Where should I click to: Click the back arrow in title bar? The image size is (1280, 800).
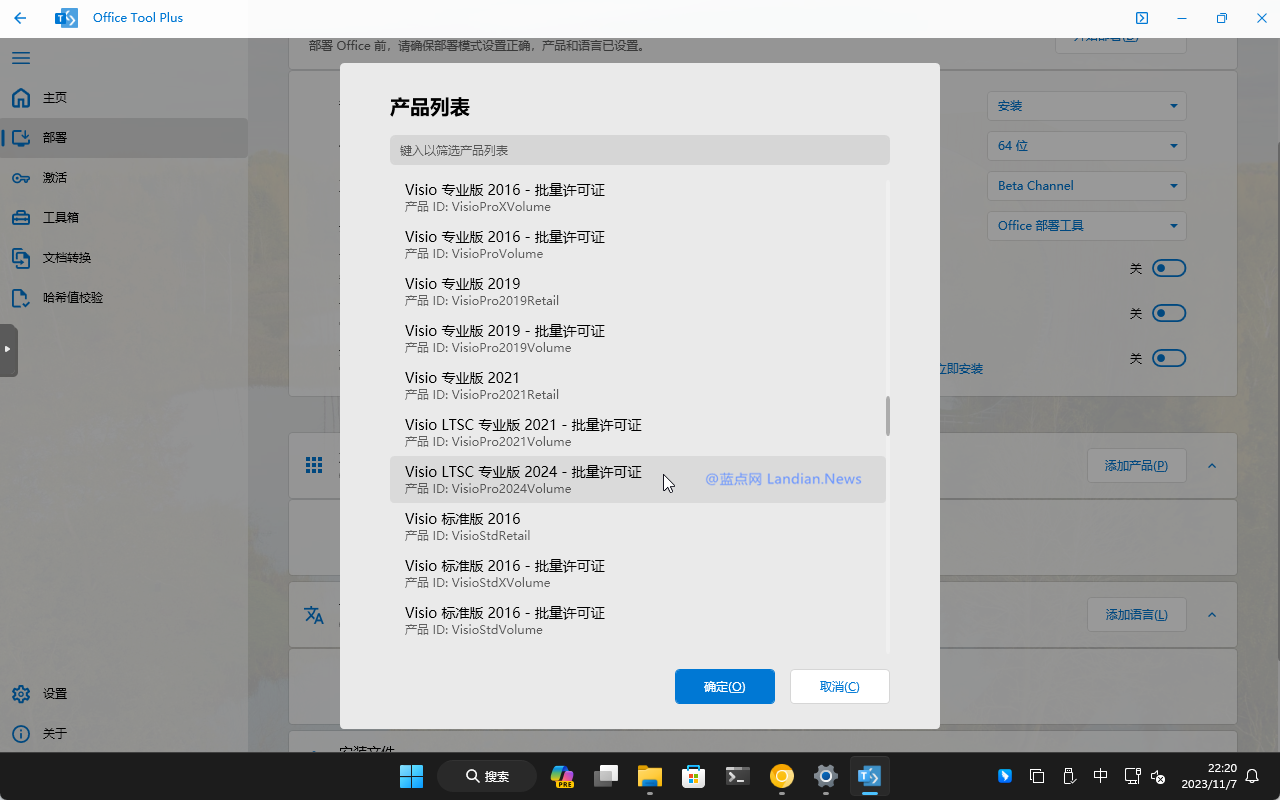coord(20,18)
